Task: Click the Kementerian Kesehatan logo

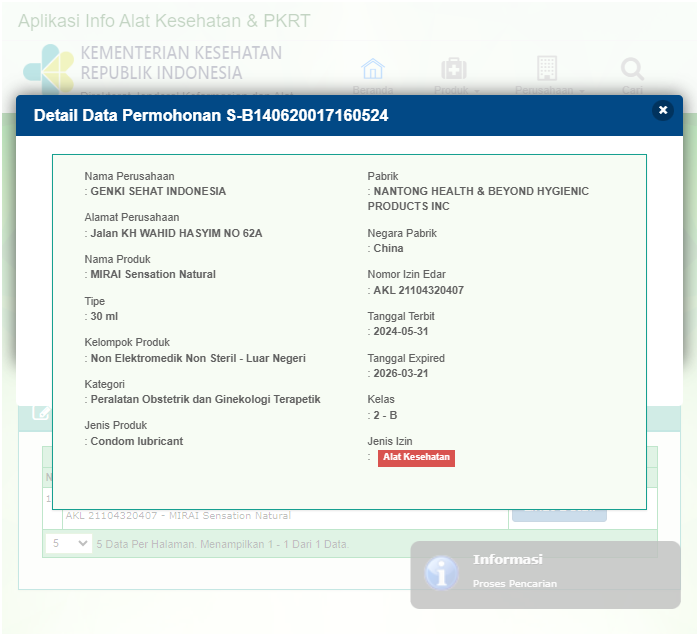Action: tap(48, 67)
